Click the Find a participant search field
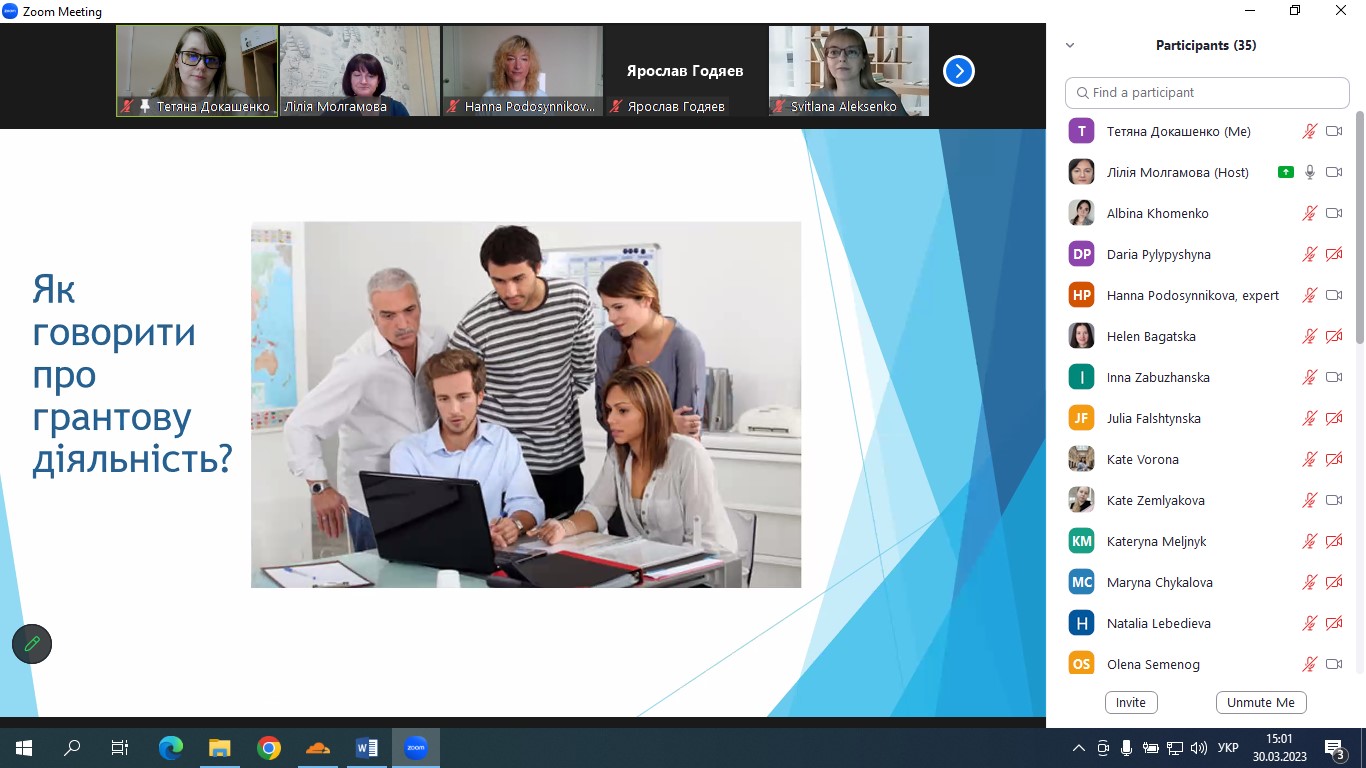Viewport: 1366px width, 768px height. click(1207, 92)
